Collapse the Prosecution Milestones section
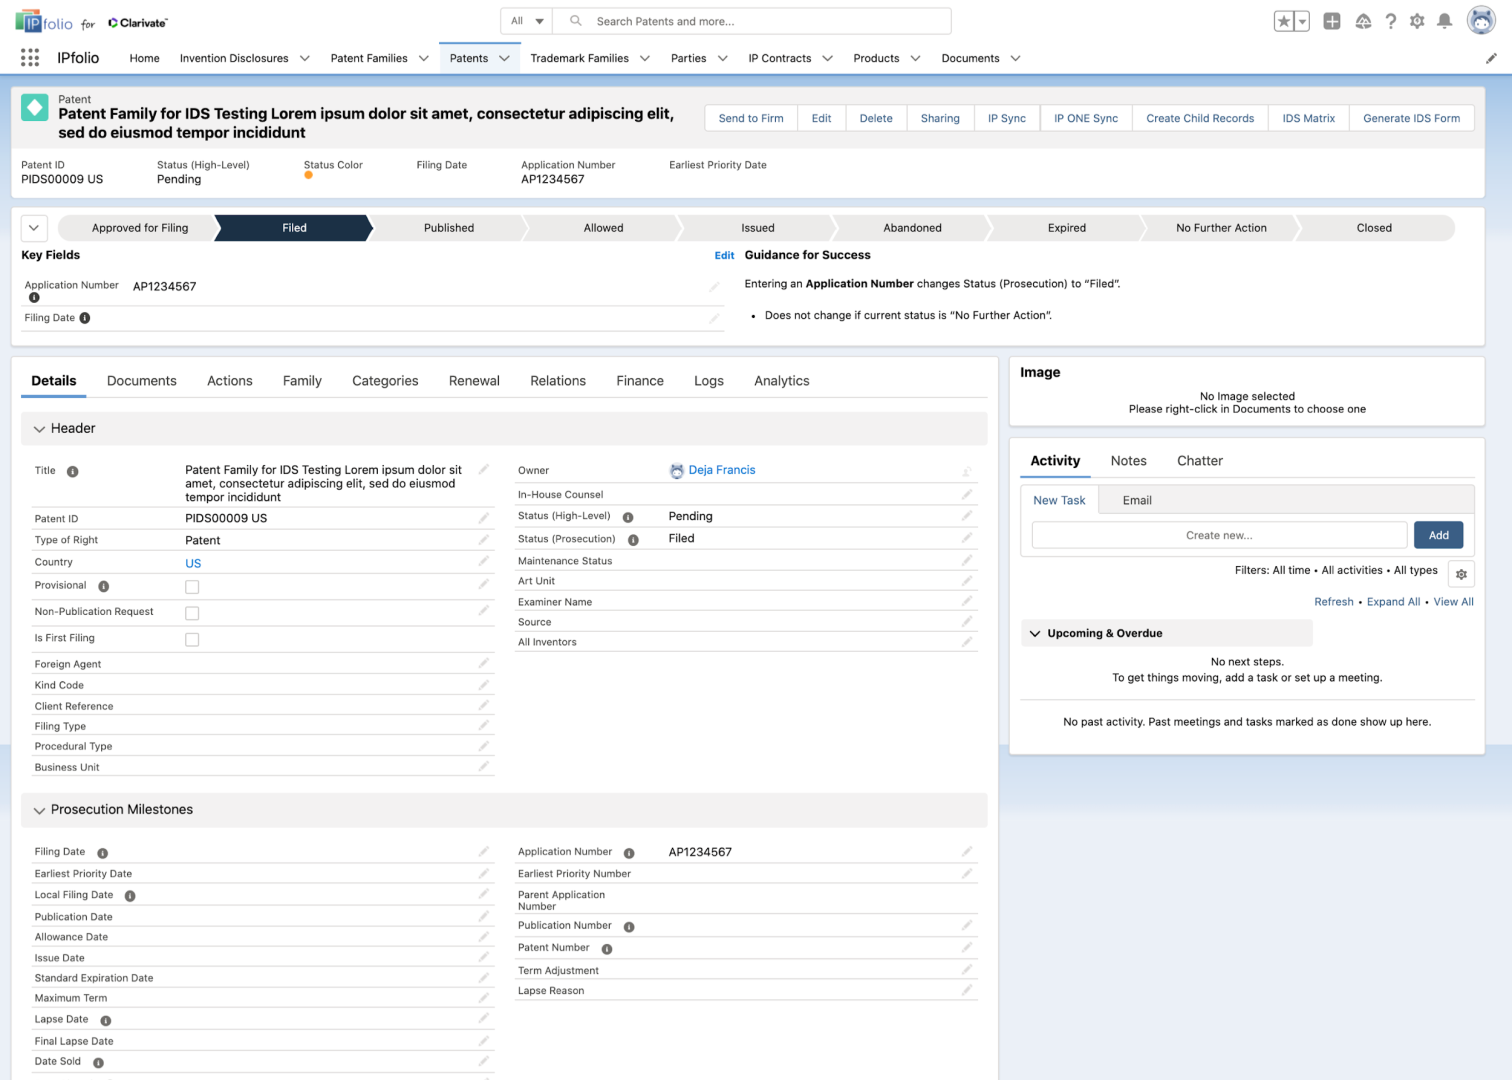This screenshot has height=1080, width=1512. [x=40, y=810]
